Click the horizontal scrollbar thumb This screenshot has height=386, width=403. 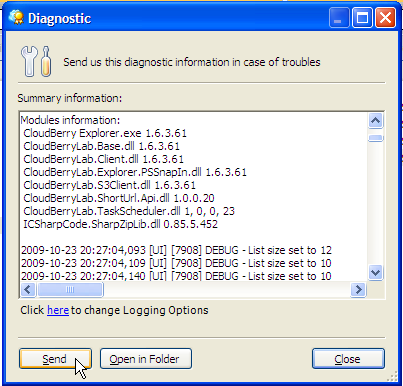(x=70, y=289)
